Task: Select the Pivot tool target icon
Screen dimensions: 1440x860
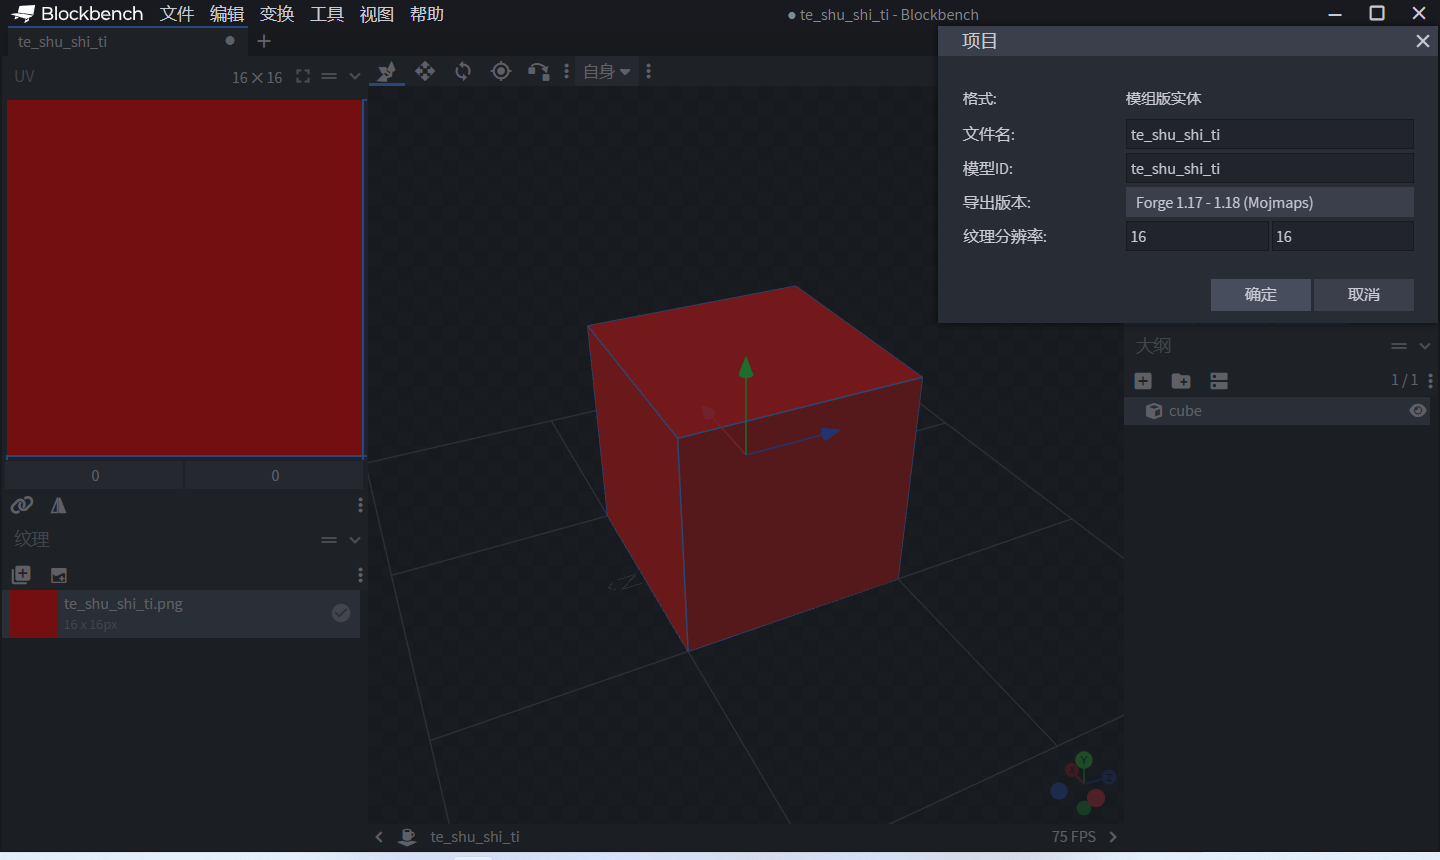Action: pos(501,71)
